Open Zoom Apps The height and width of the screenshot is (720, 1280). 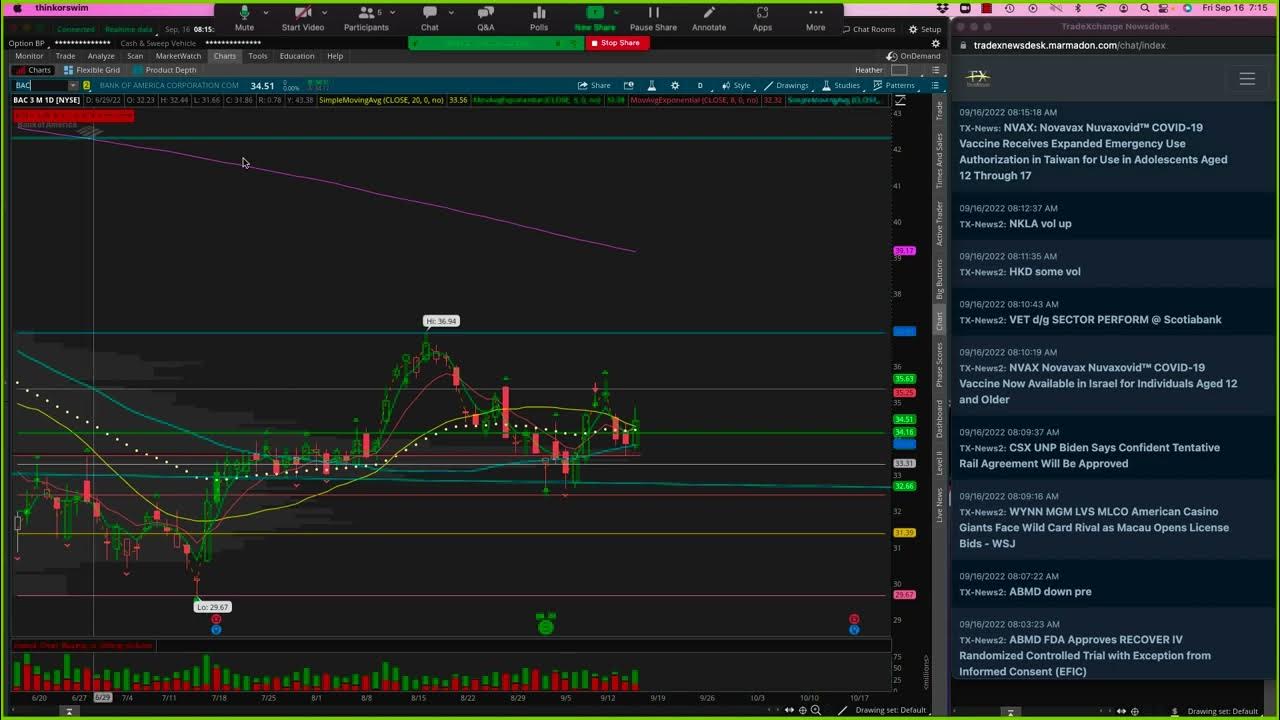coord(762,17)
